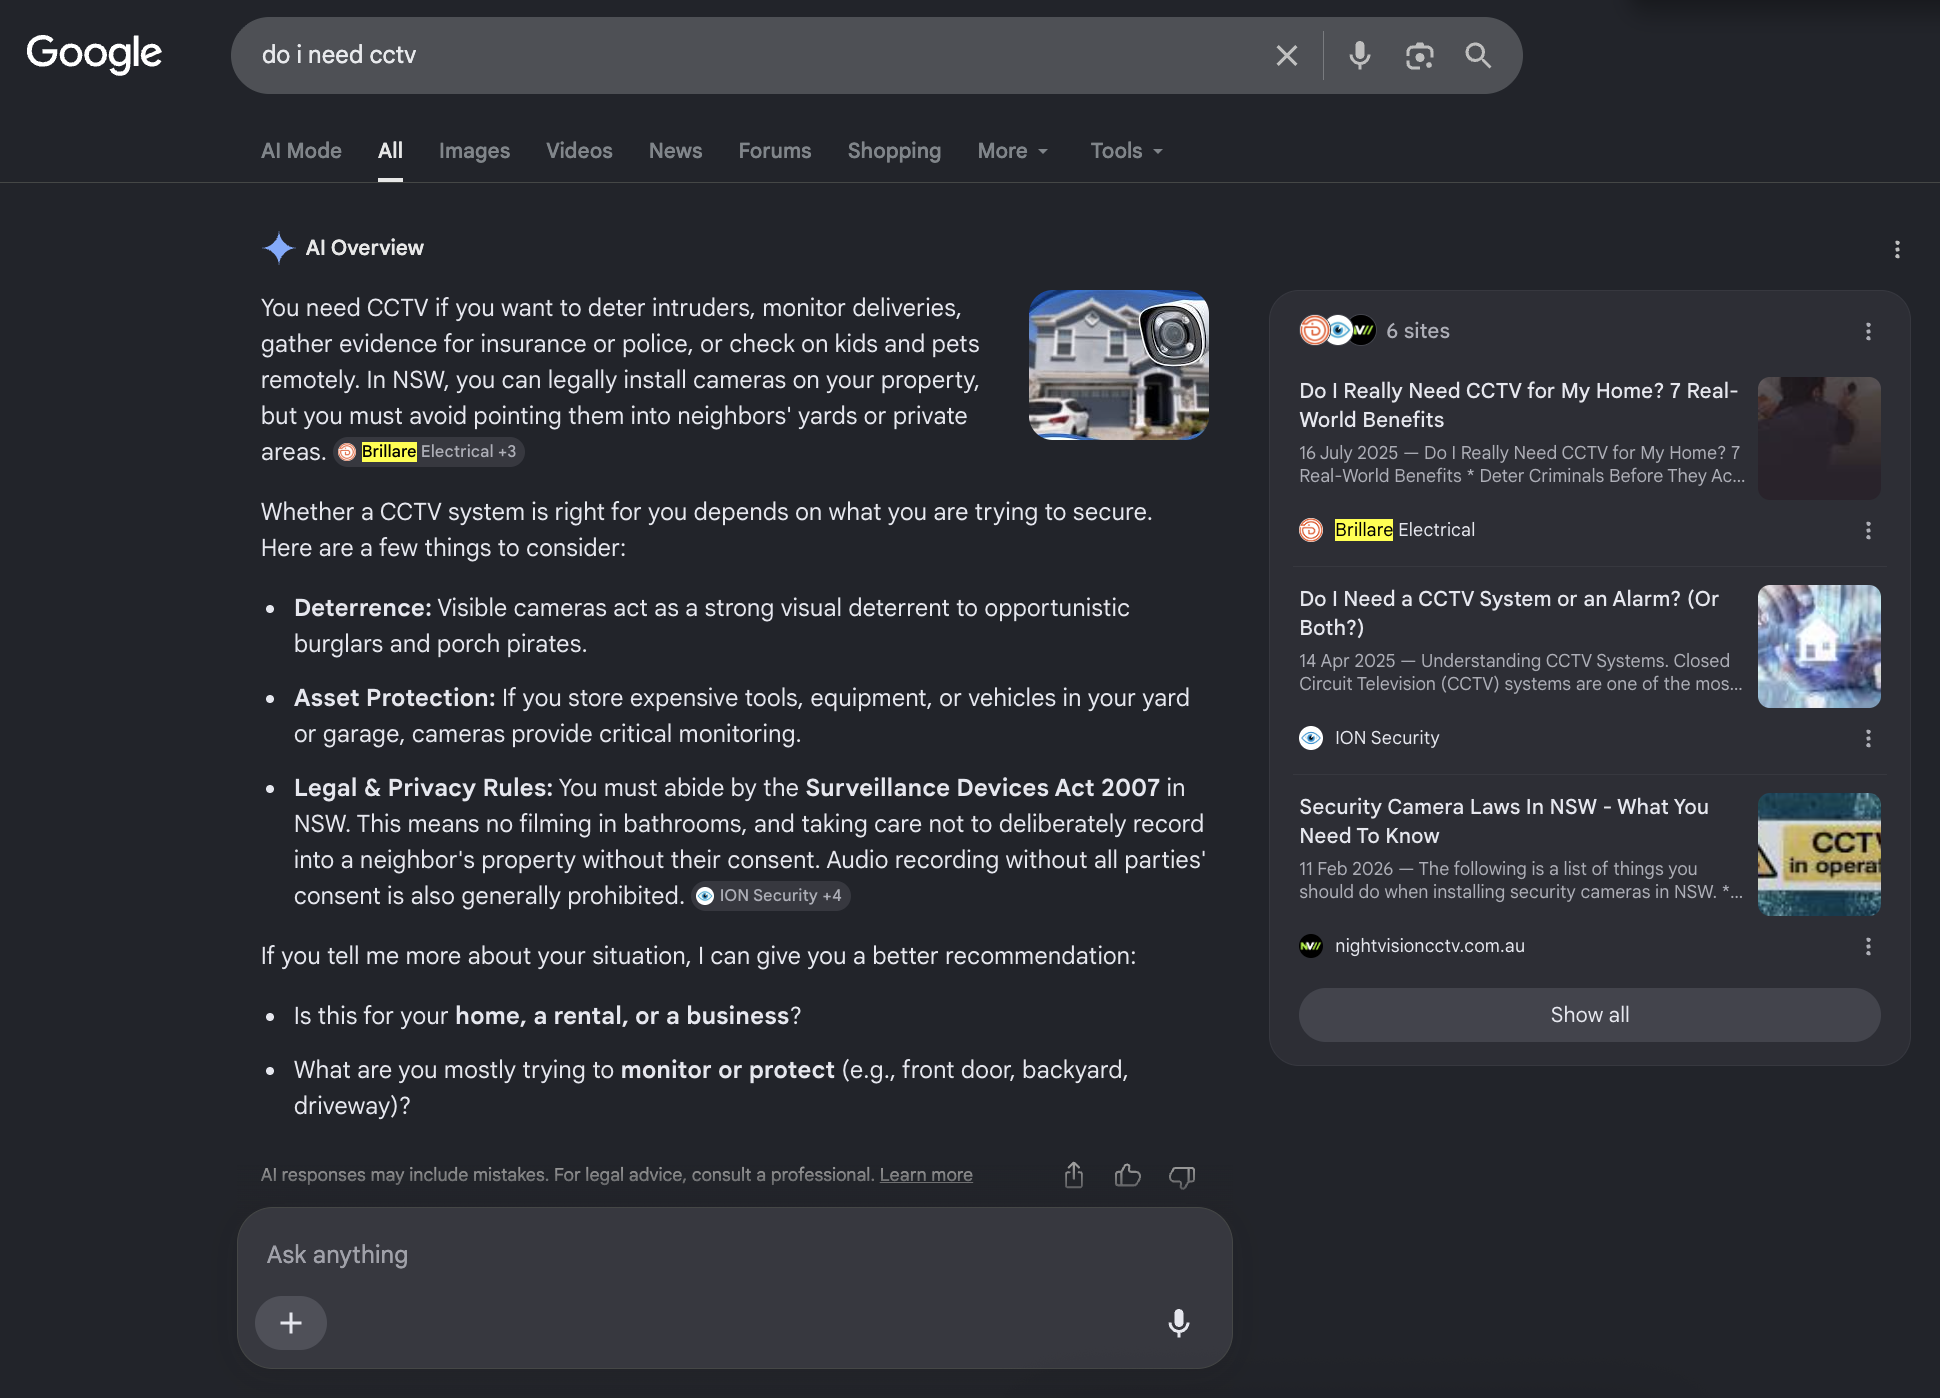Open AI Overview three-dot options menu
This screenshot has height=1398, width=1940.
1897,249
